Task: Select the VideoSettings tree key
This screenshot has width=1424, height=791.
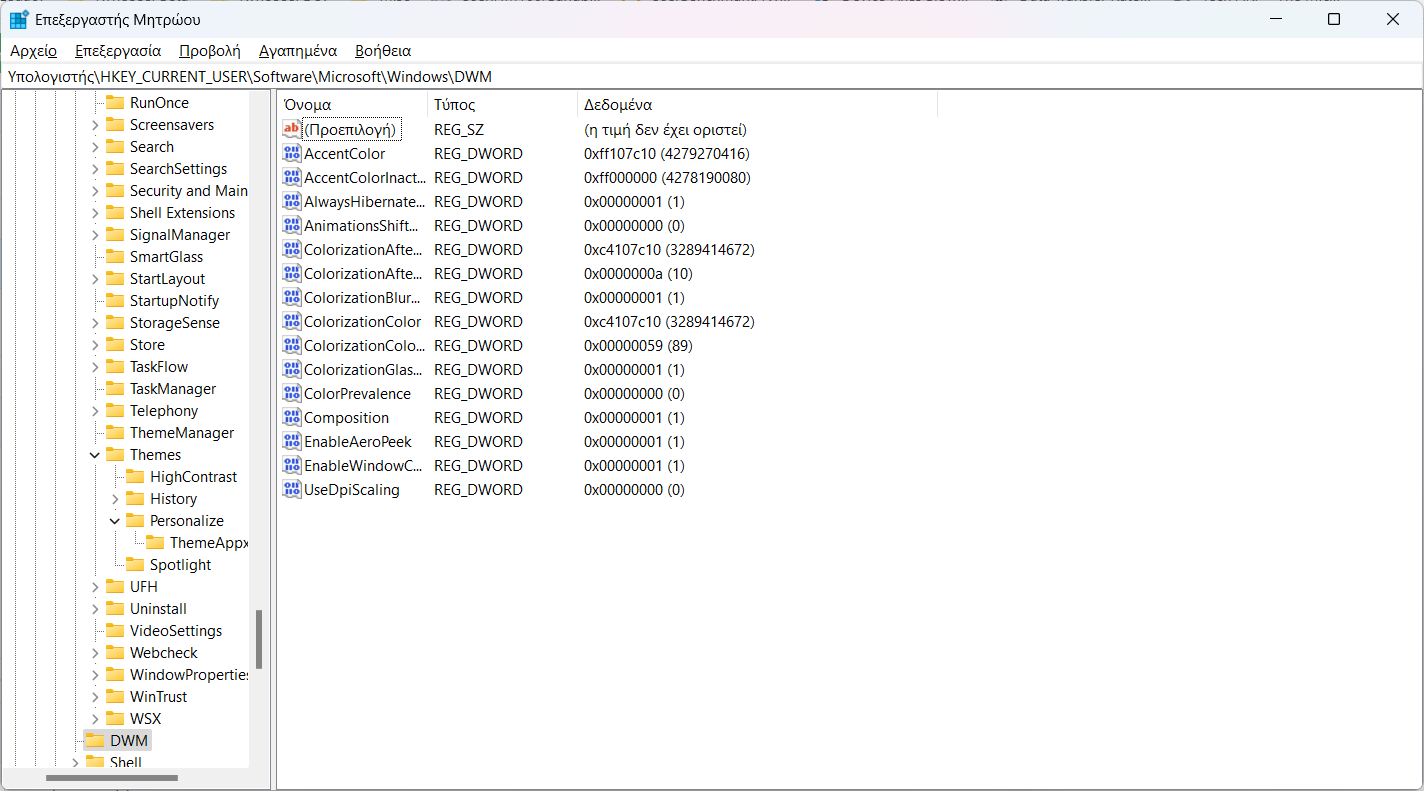Action: click(x=176, y=631)
